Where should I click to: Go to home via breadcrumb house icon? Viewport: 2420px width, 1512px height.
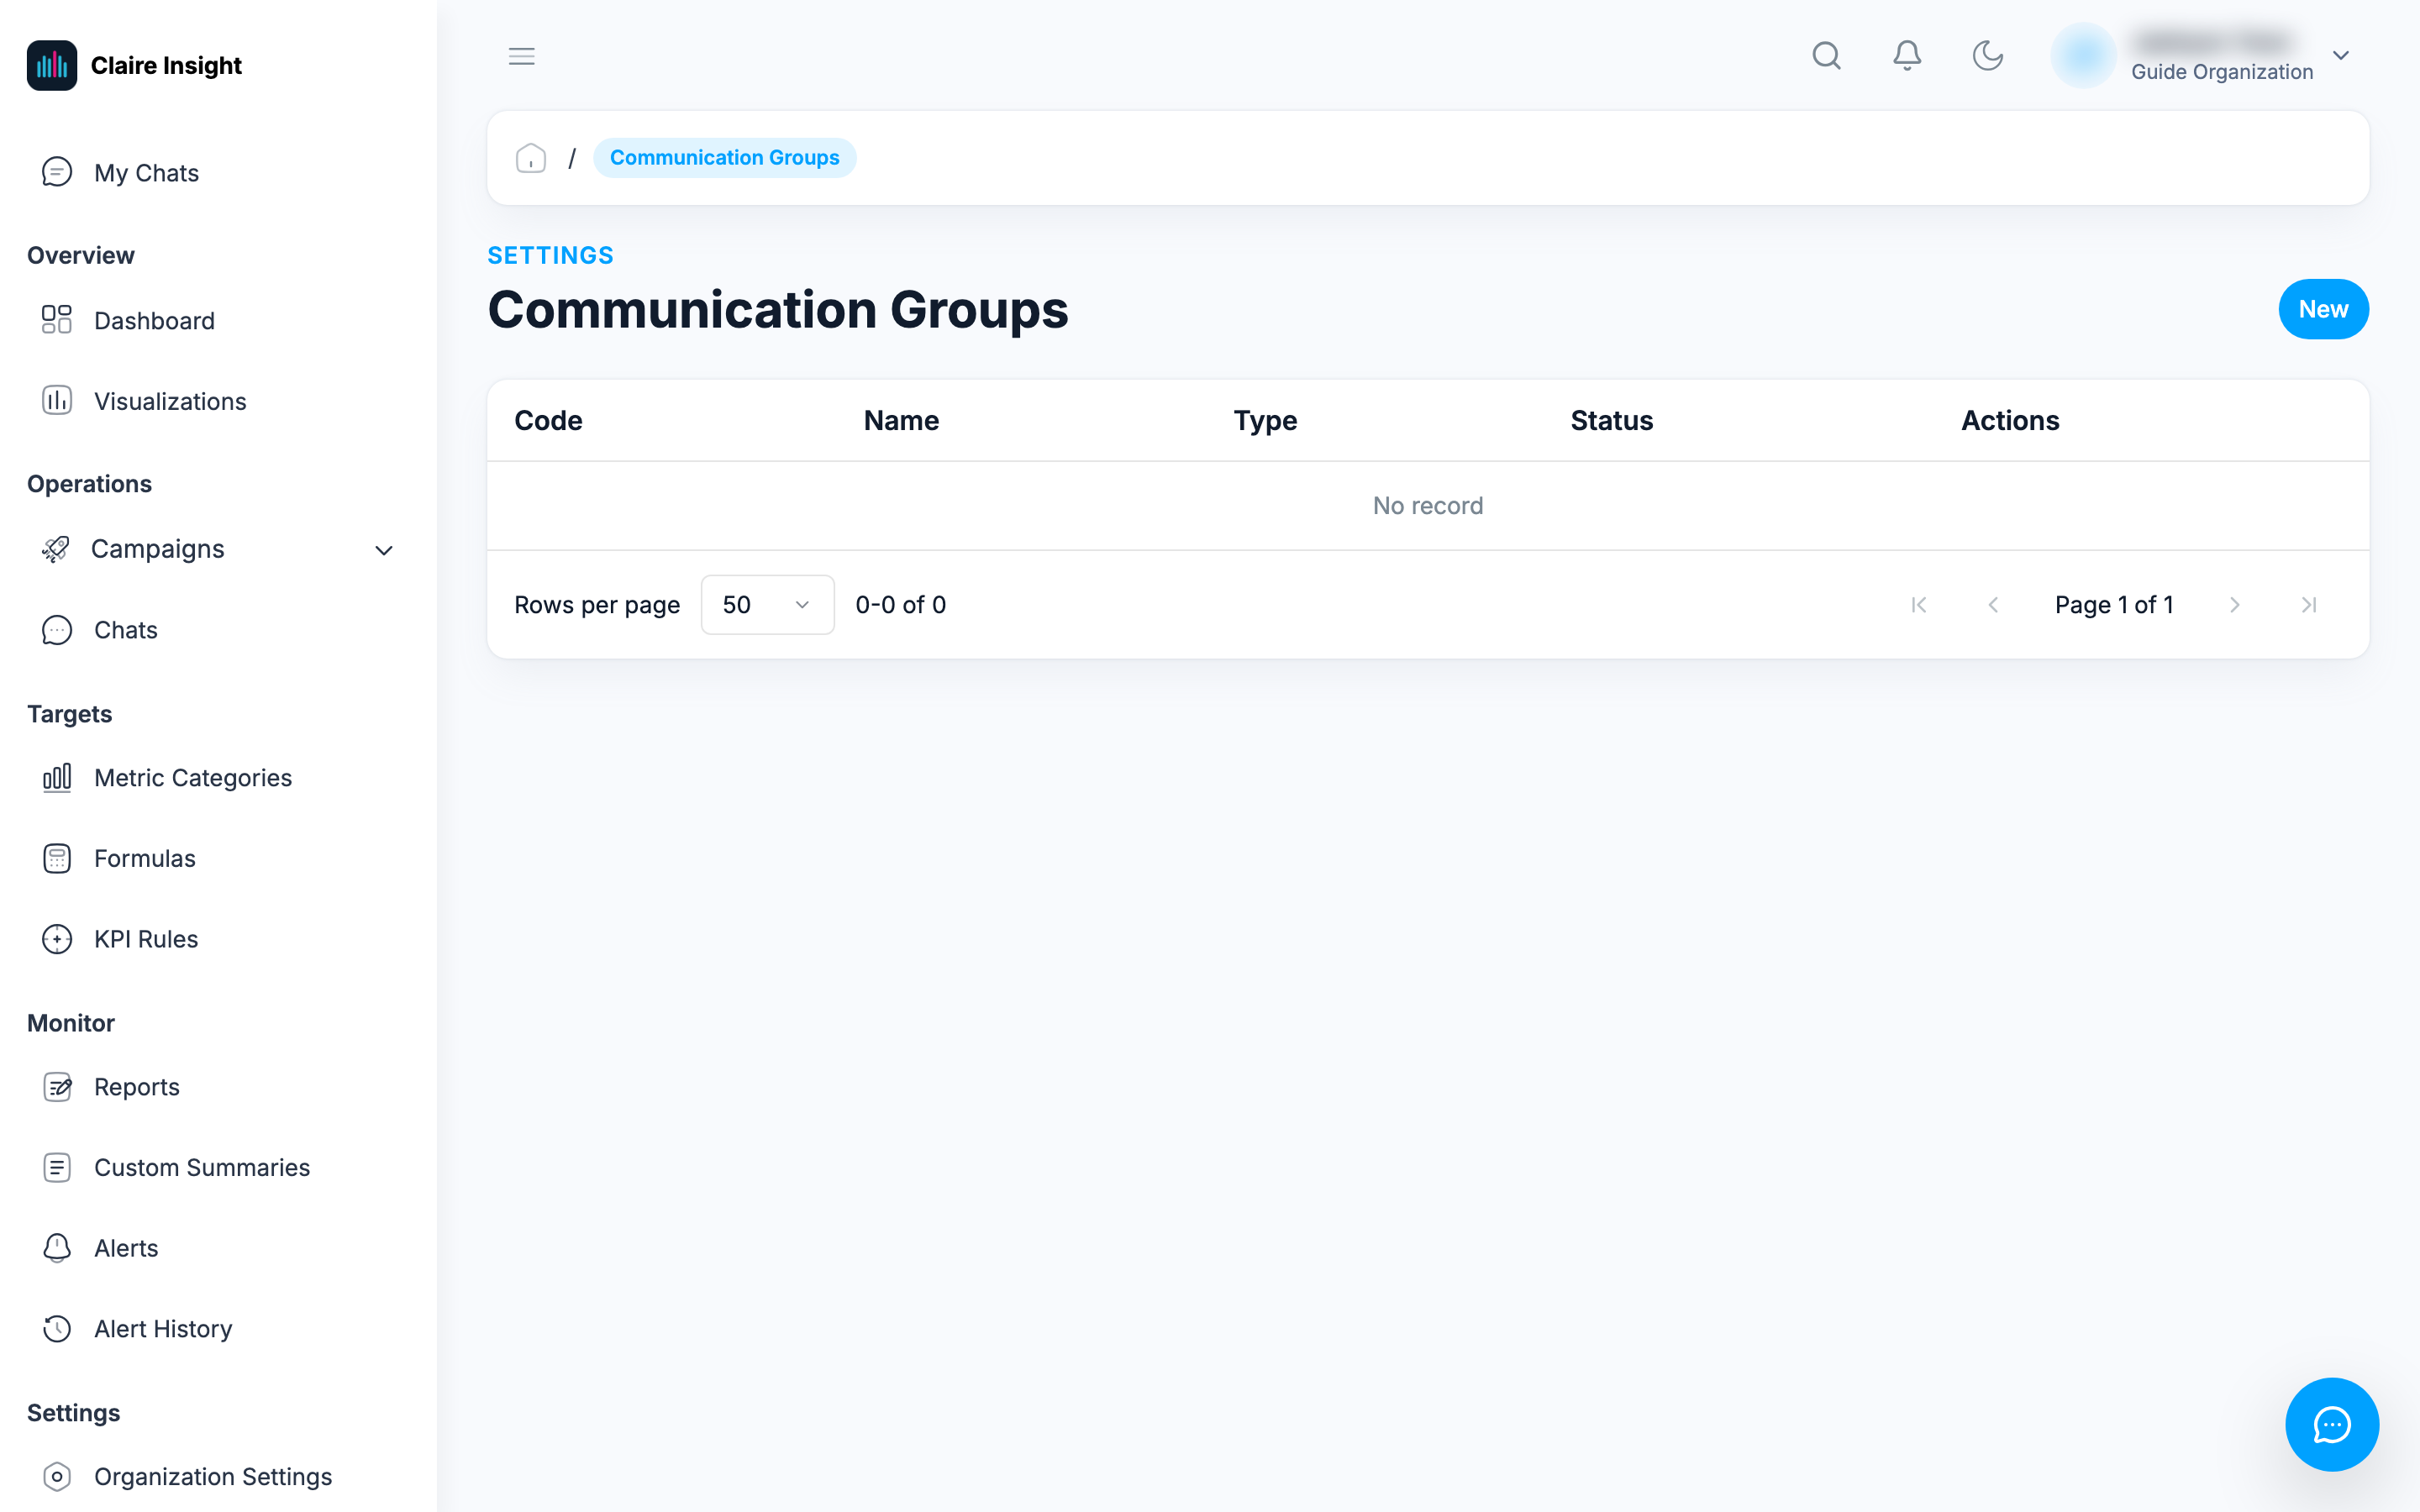pos(530,158)
